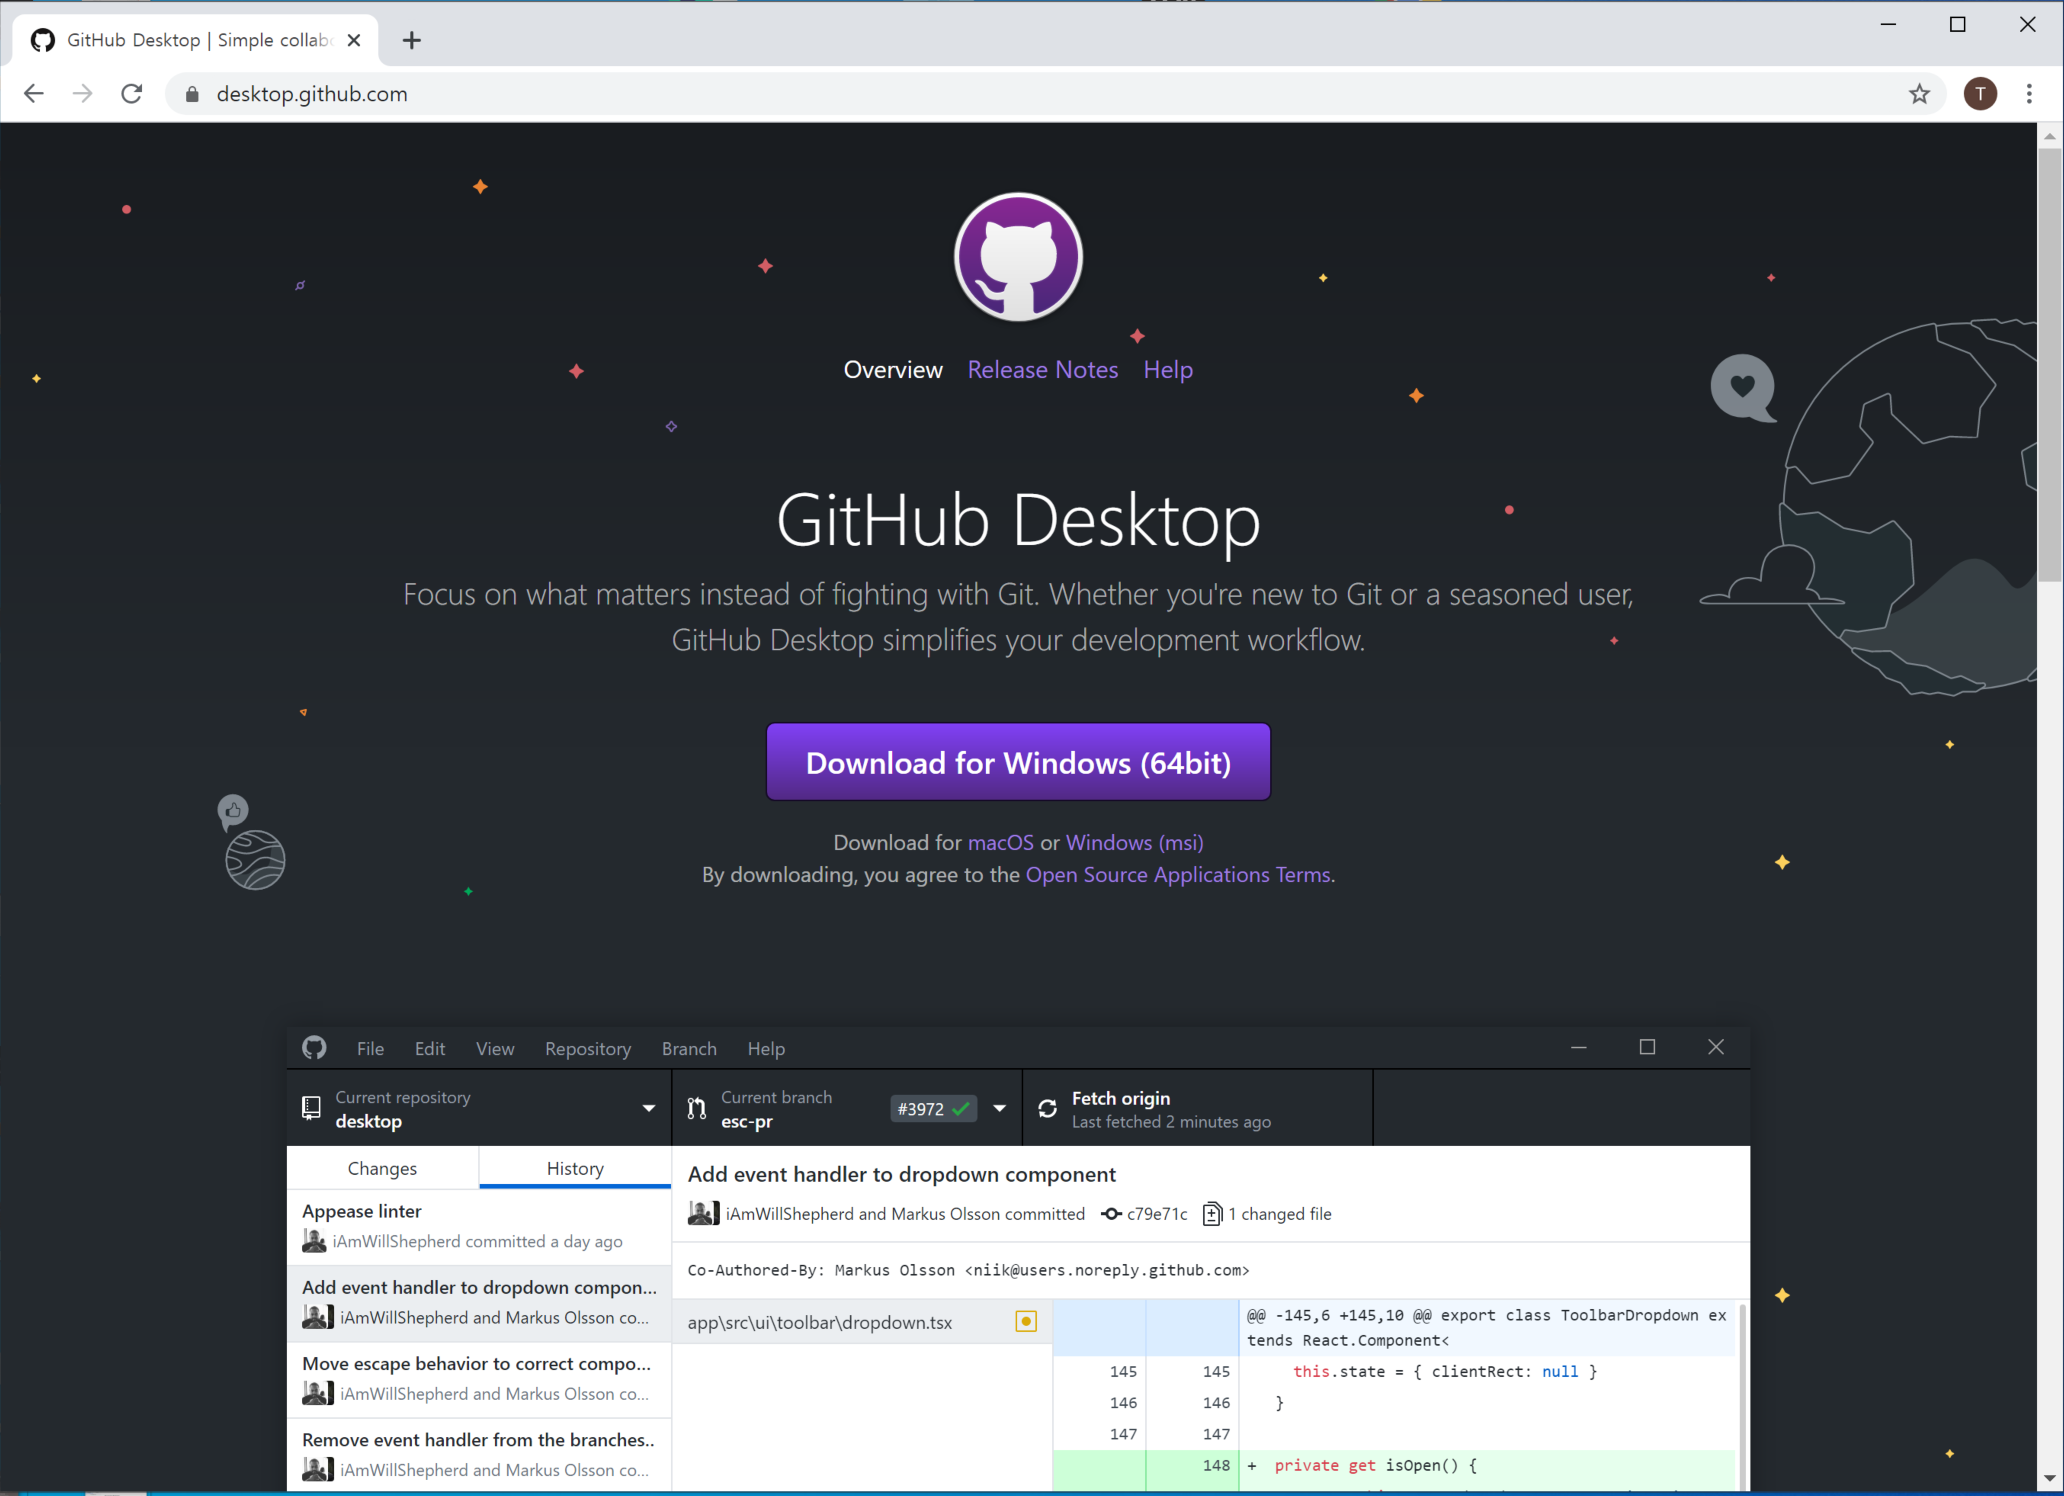
Task: View site security lock info
Action: point(192,94)
